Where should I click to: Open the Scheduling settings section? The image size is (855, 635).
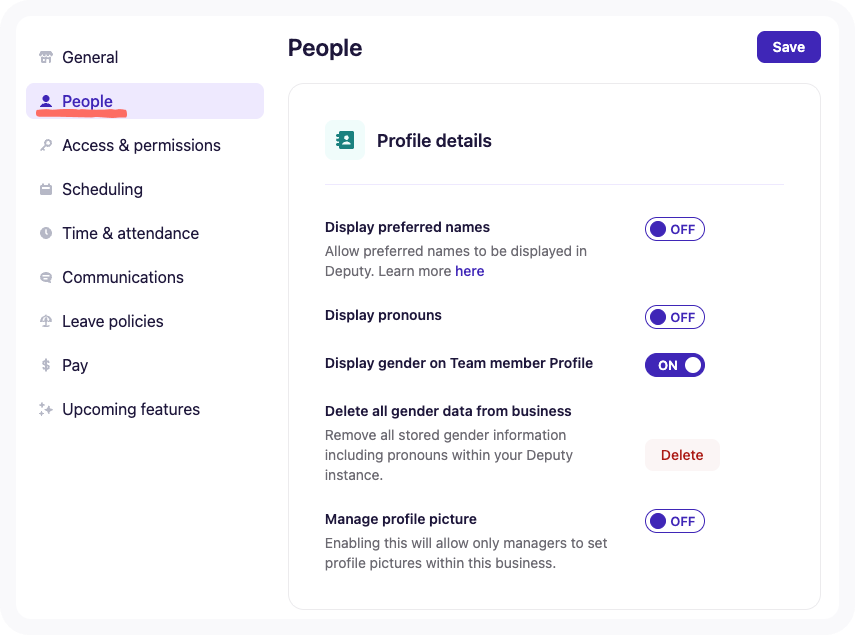point(101,189)
